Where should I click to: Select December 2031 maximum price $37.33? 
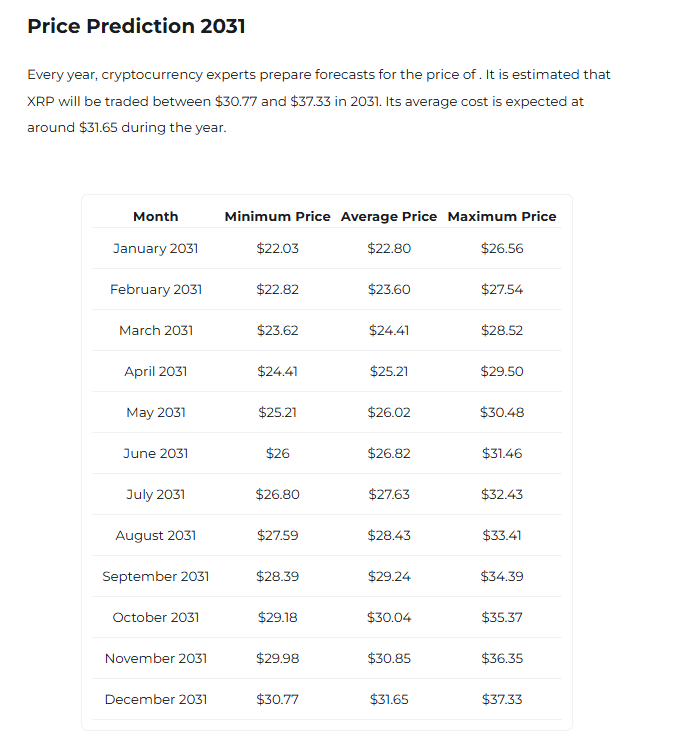502,699
